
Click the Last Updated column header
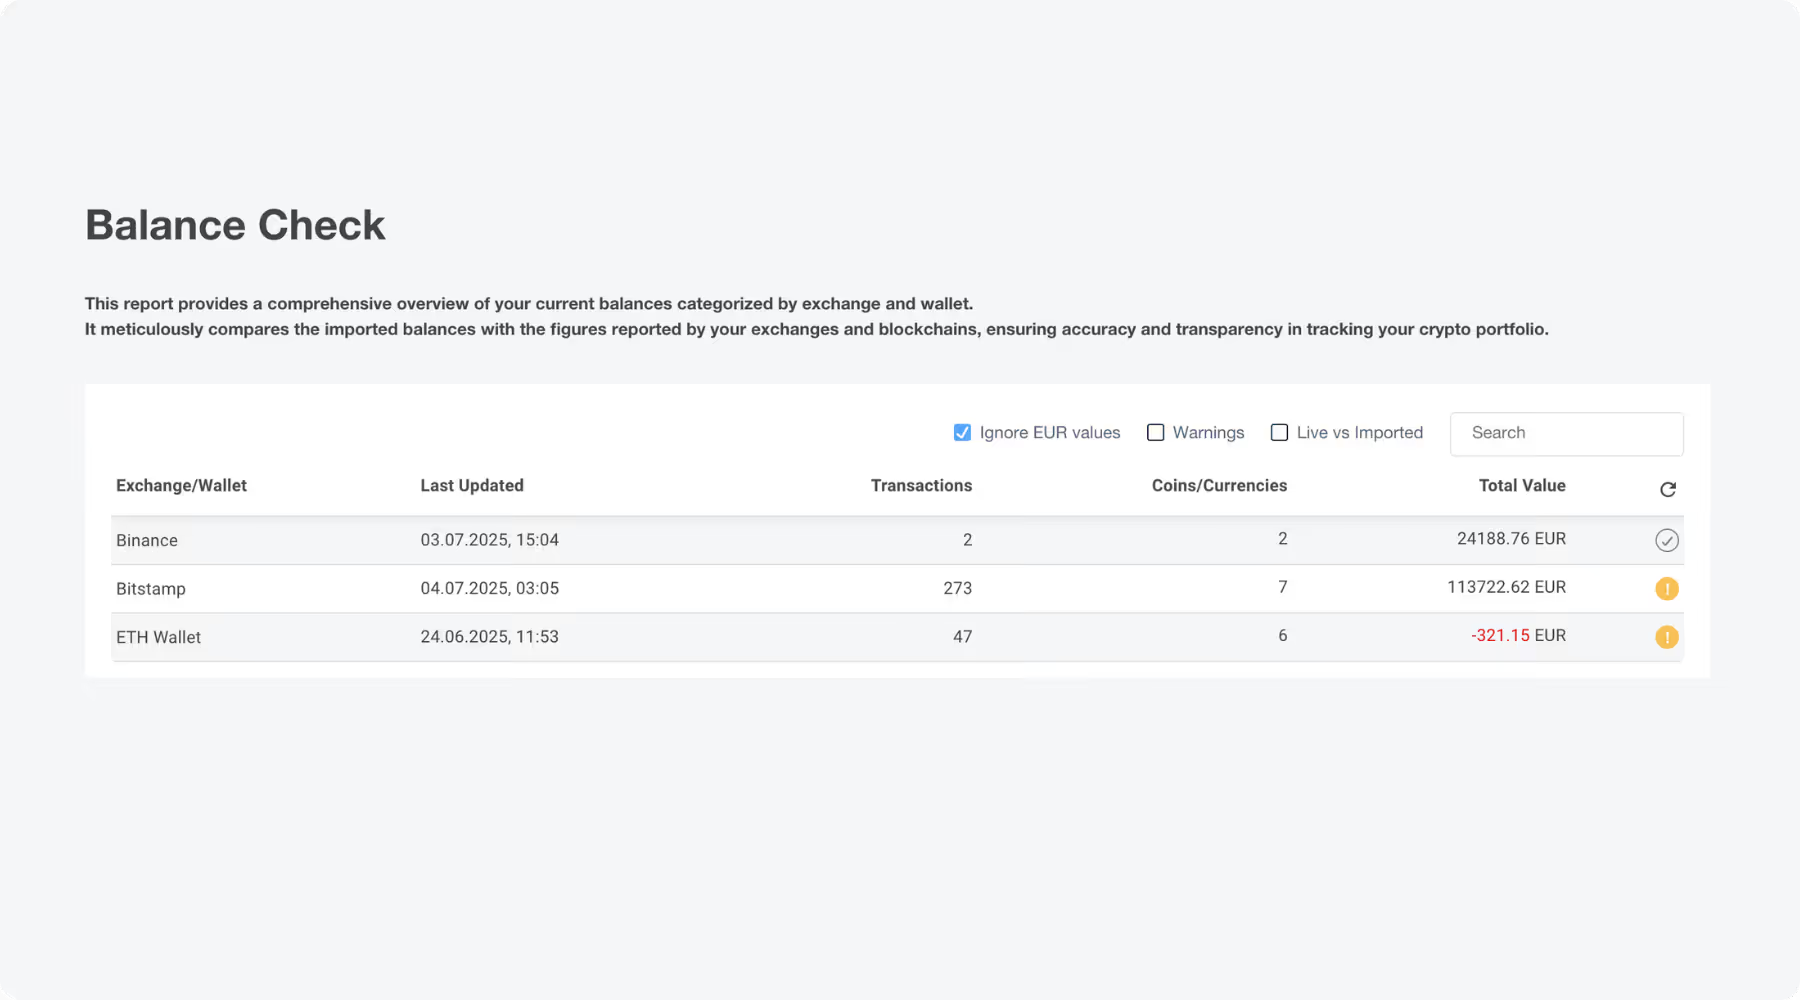[472, 485]
